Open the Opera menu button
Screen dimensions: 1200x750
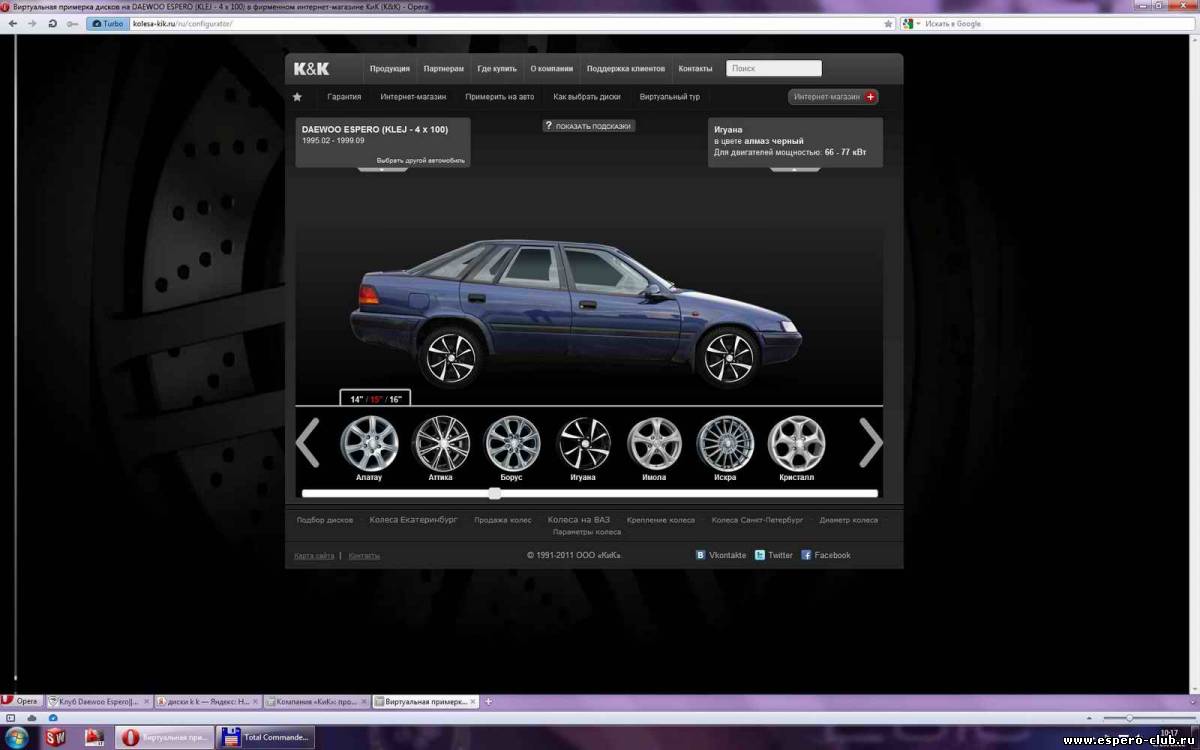(21, 701)
